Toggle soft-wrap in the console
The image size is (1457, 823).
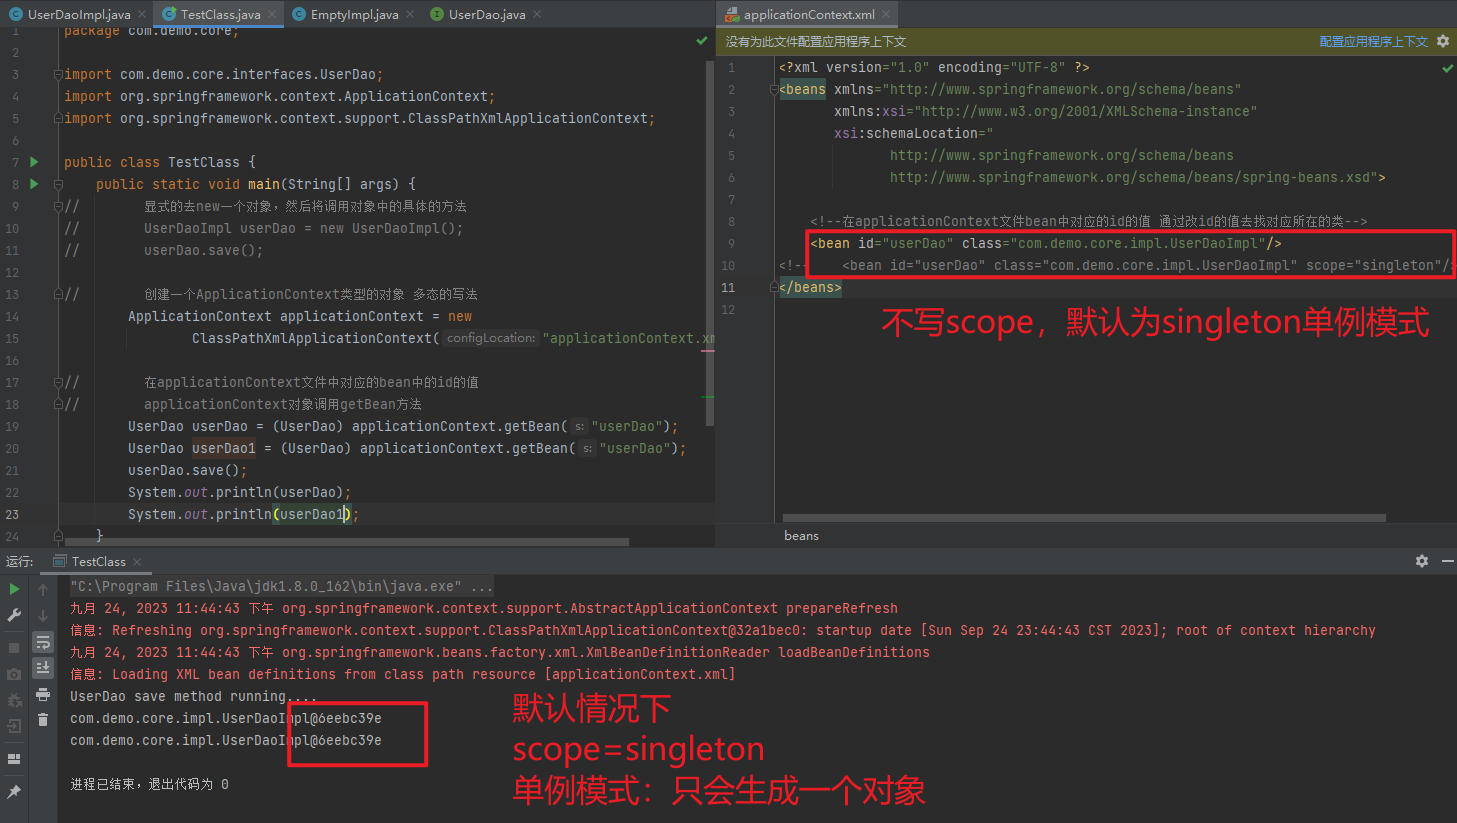click(43, 642)
